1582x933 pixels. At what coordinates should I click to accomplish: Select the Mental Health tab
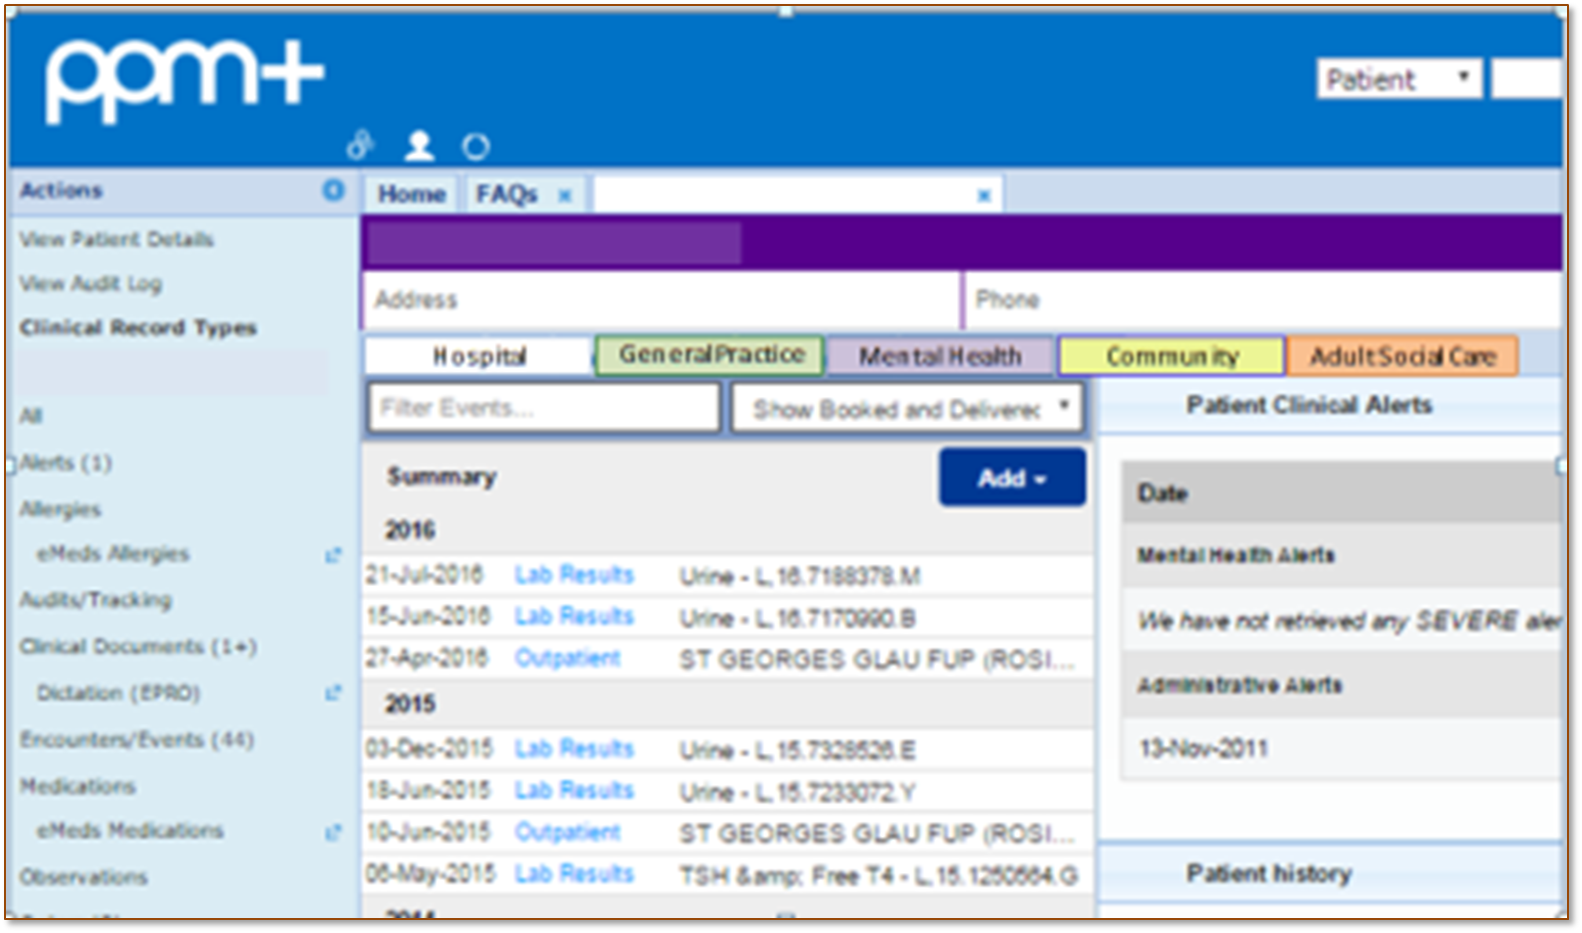pyautogui.click(x=939, y=356)
